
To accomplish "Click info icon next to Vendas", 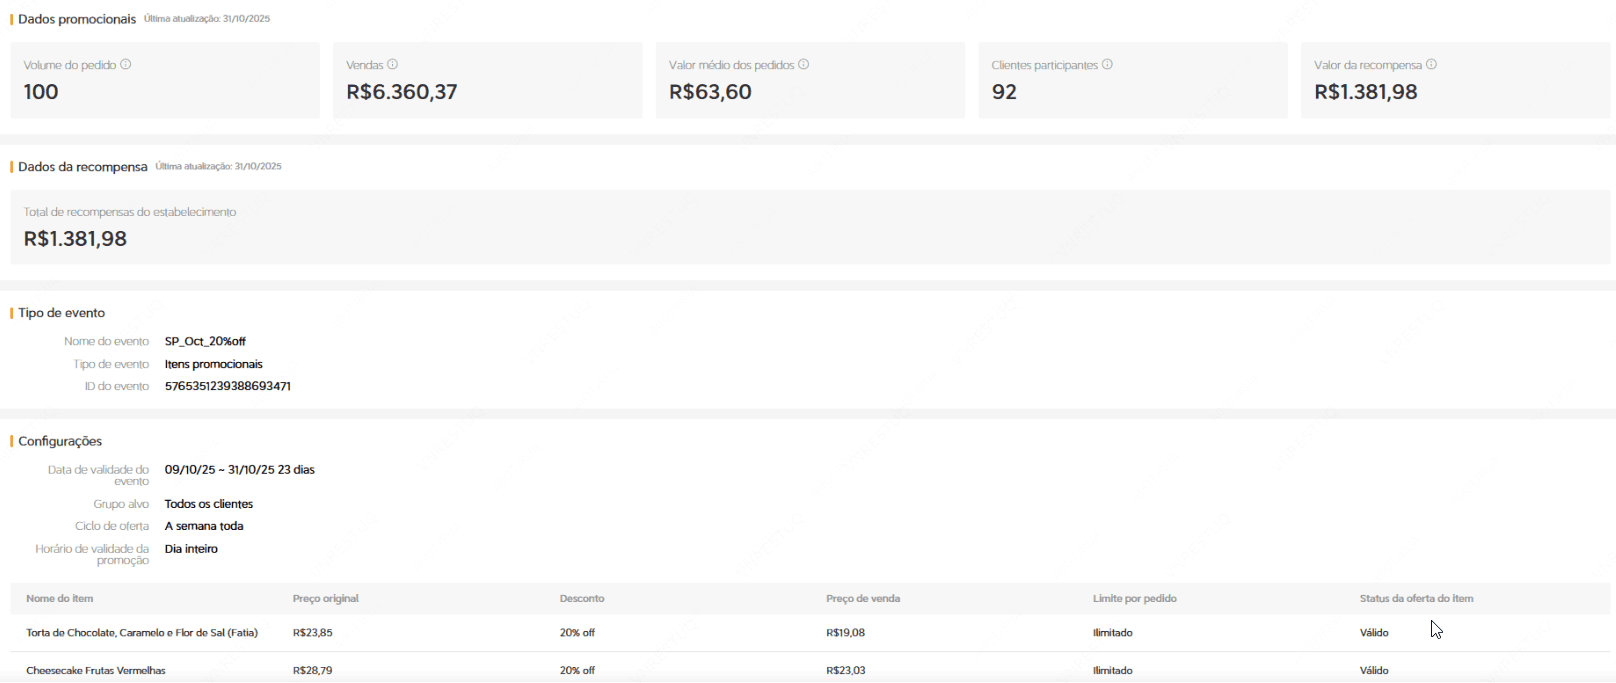I will (393, 64).
